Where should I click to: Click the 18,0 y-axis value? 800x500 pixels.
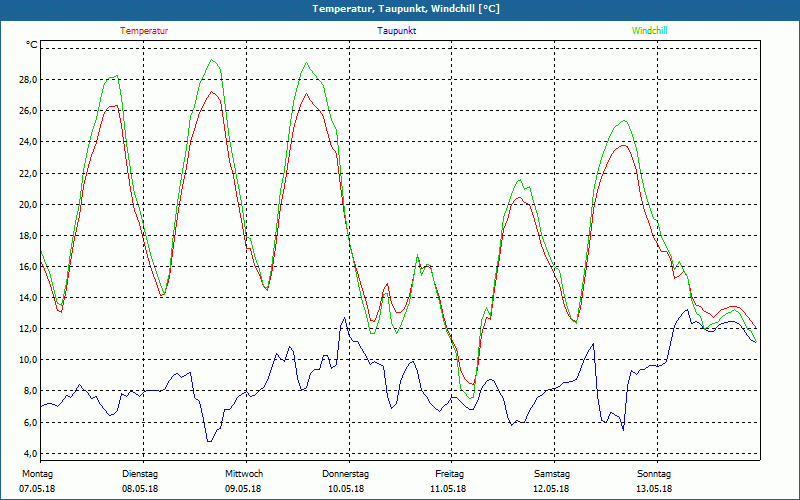tap(28, 236)
